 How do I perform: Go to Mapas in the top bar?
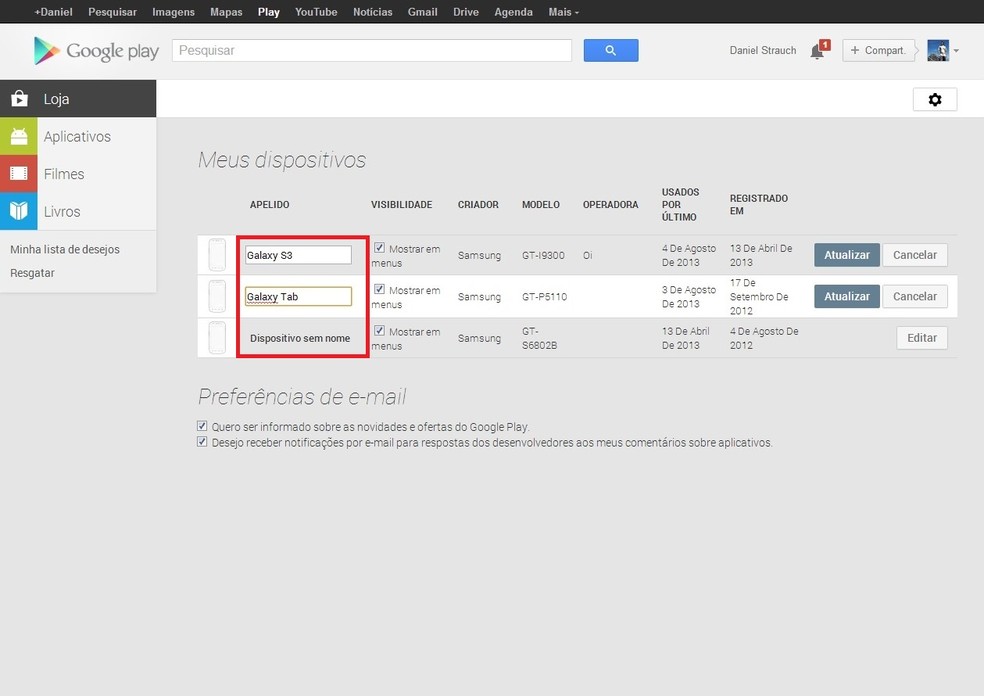pyautogui.click(x=226, y=12)
